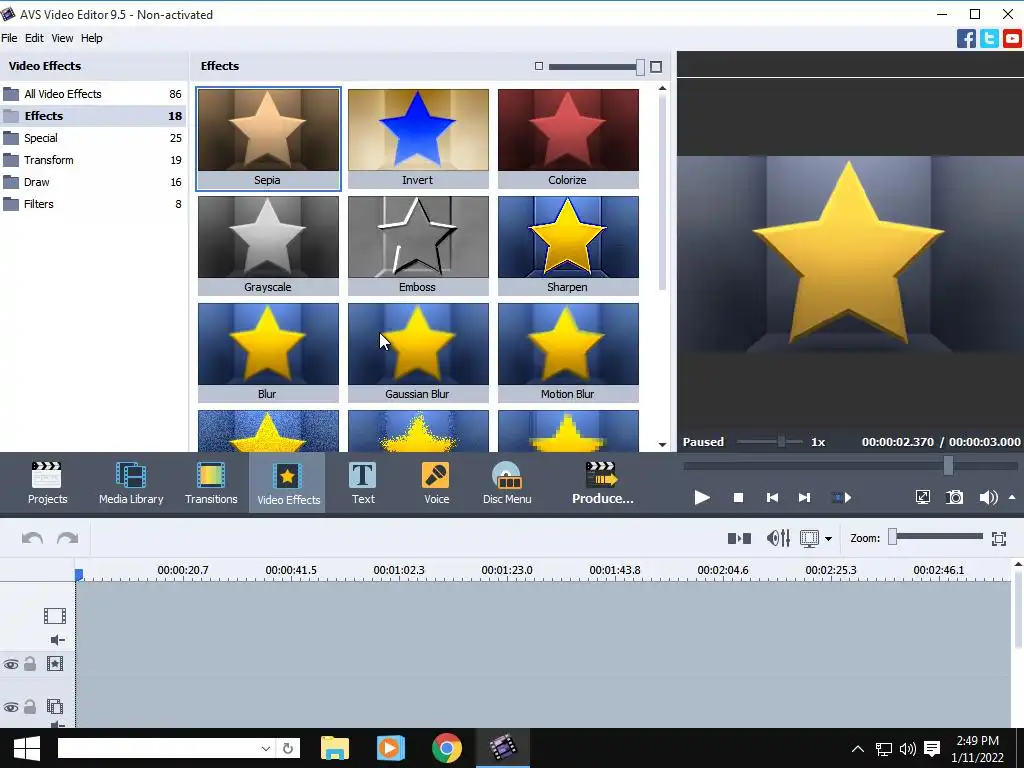Toggle overlay track visibility eye
Screen dimensions: 1024x768
pos(11,707)
